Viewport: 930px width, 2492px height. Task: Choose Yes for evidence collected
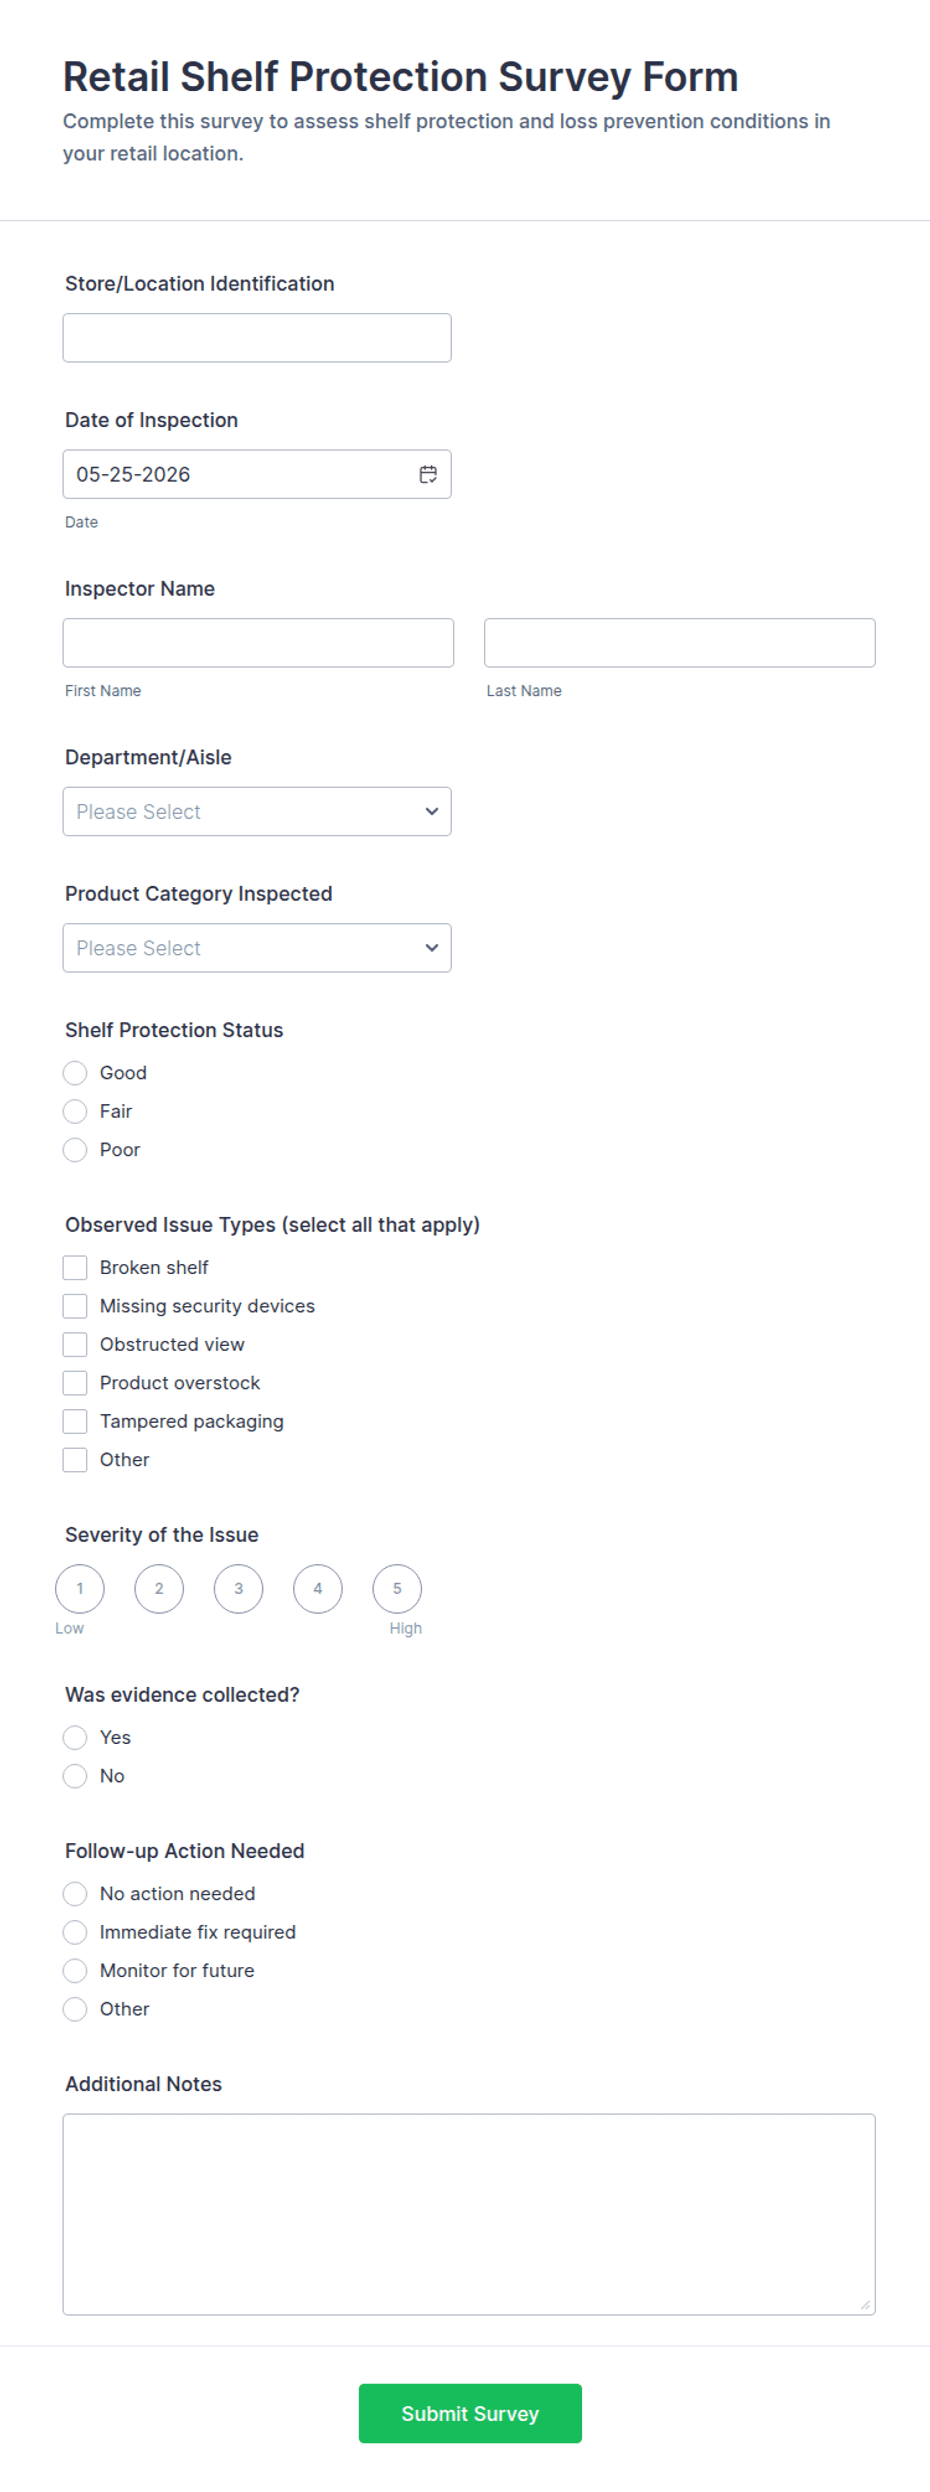pos(75,1737)
